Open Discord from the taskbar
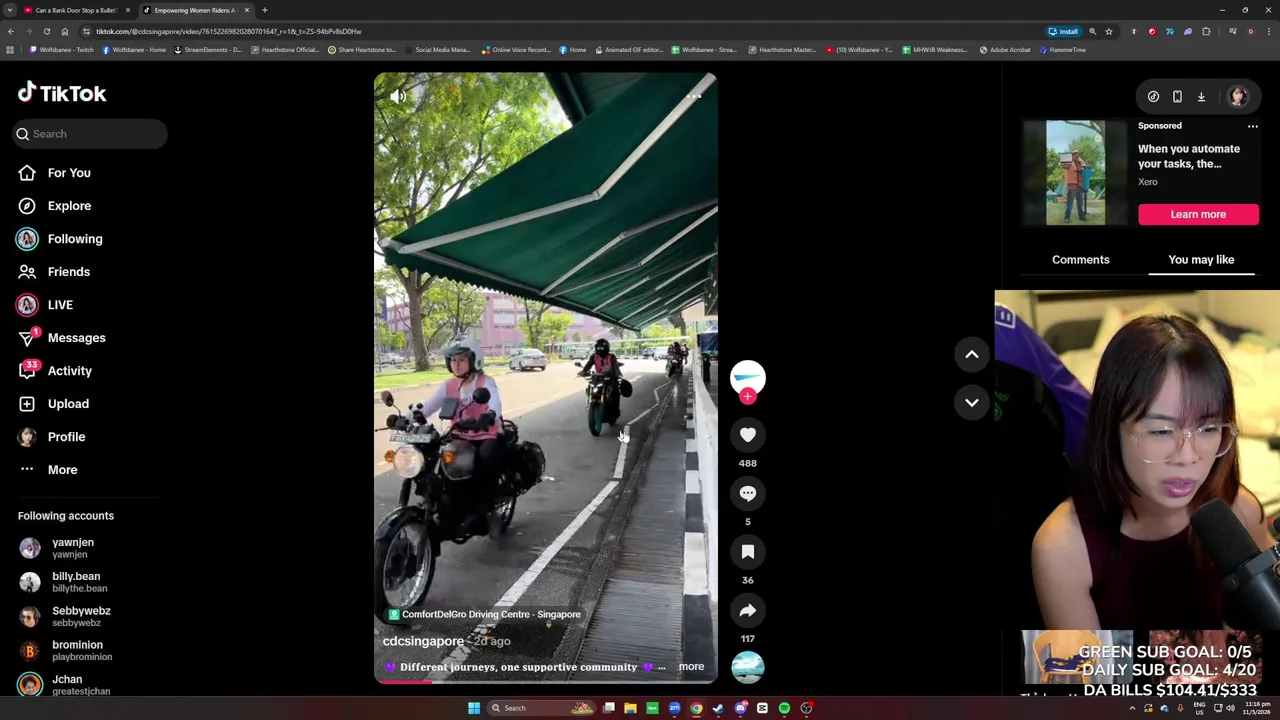Viewport: 1280px width, 720px height. [740, 708]
